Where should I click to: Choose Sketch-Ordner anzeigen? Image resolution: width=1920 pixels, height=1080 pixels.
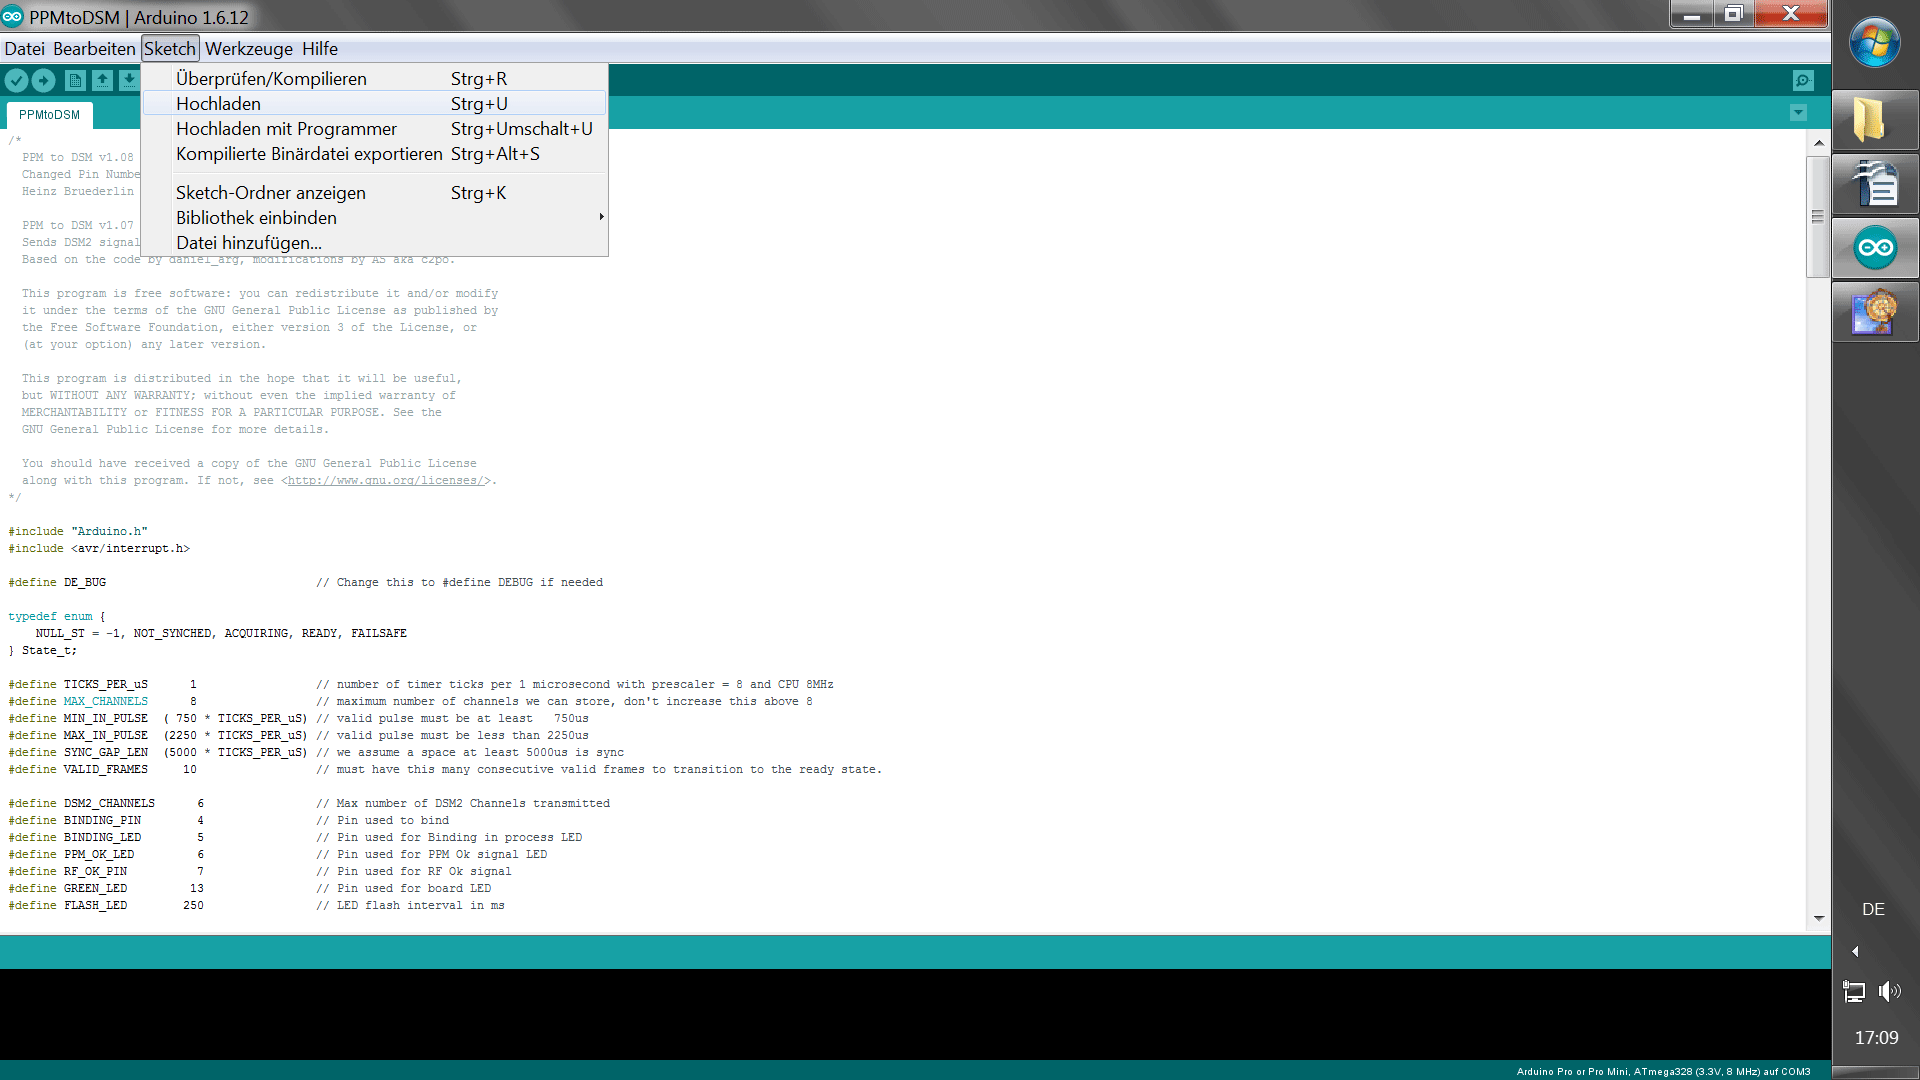pos(375,193)
